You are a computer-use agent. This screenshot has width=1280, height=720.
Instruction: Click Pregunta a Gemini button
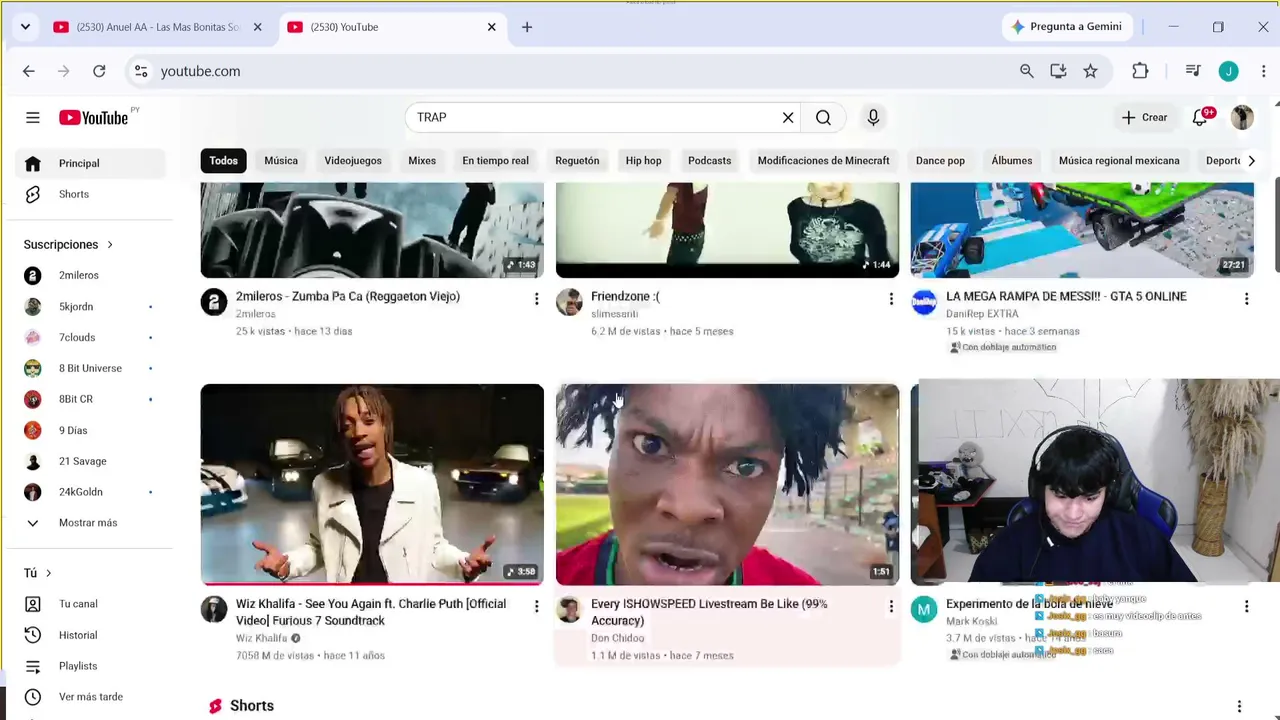click(1067, 27)
